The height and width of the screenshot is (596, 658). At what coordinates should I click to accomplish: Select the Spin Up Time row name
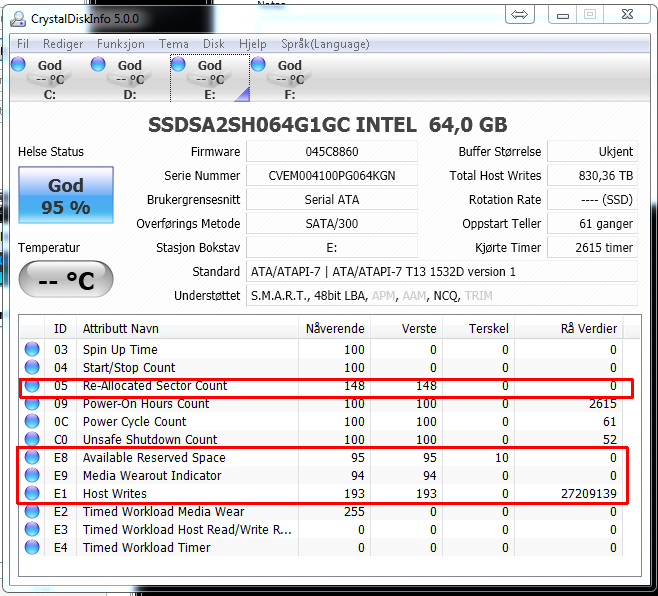pos(120,349)
